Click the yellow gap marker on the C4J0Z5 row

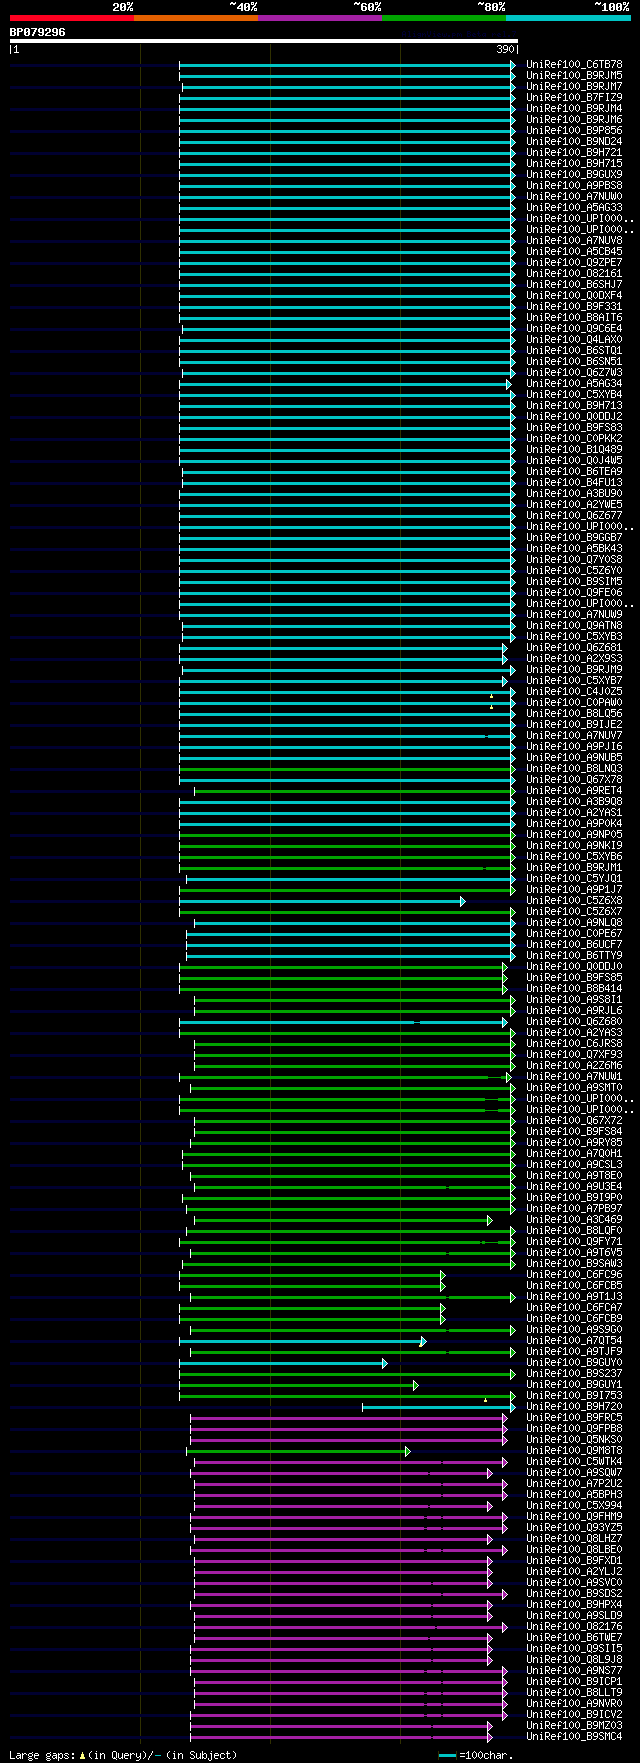pos(491,696)
